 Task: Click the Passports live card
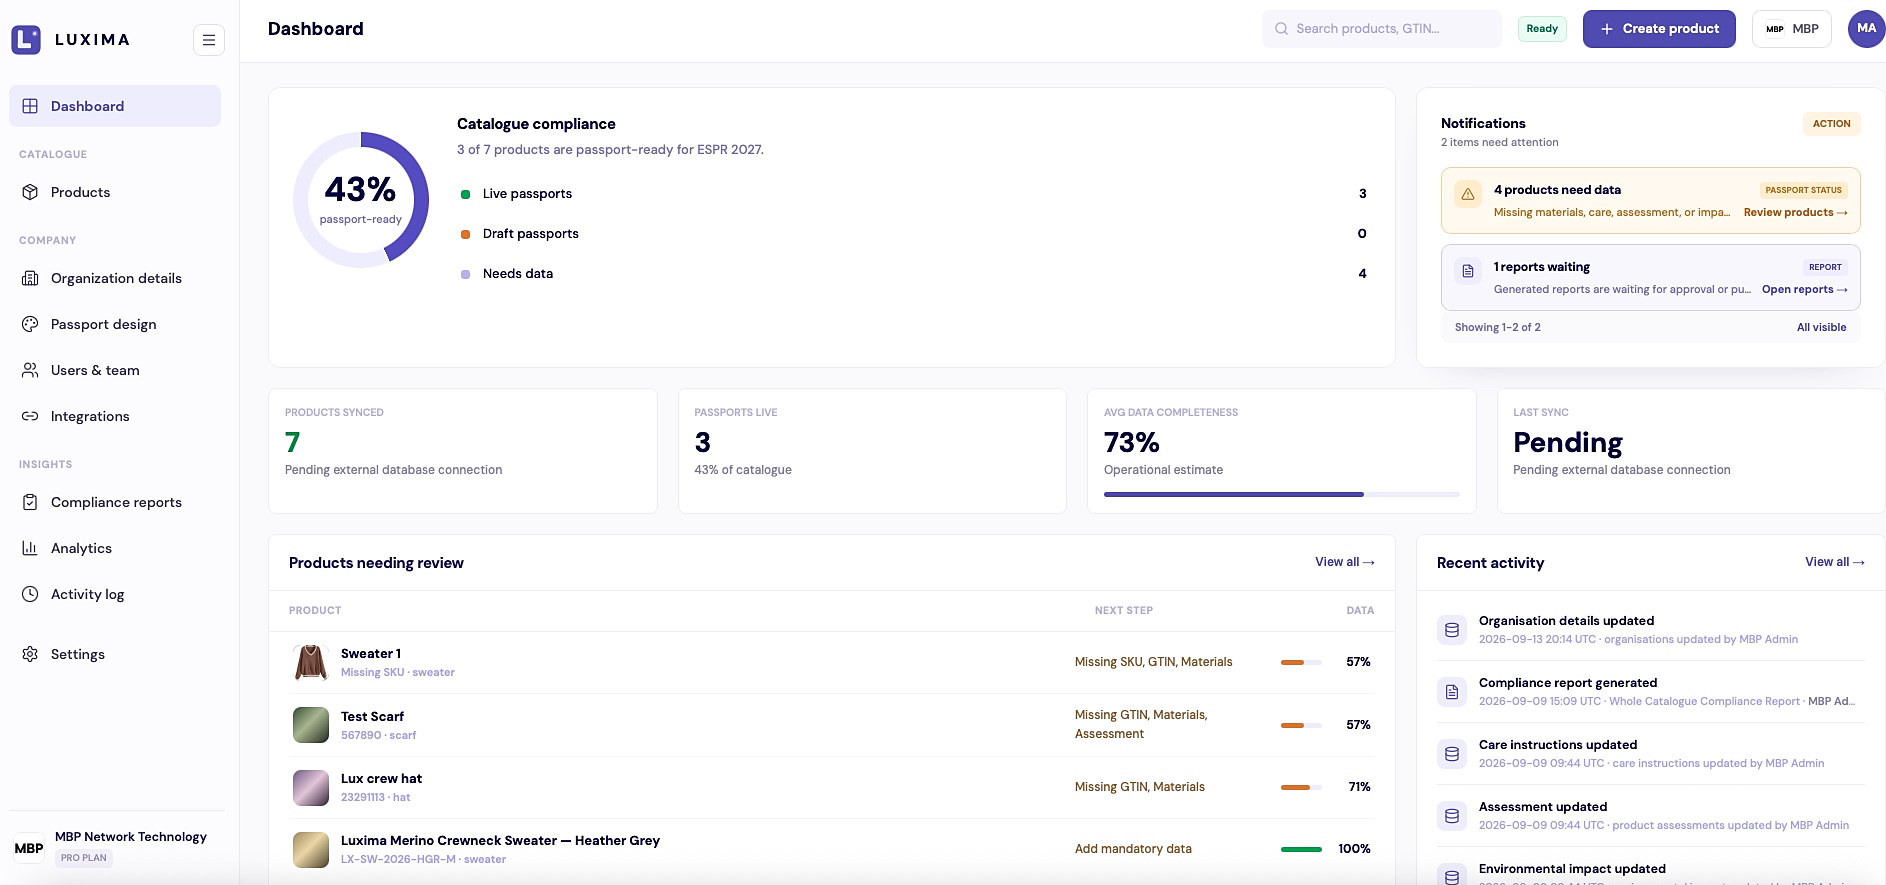click(x=872, y=451)
